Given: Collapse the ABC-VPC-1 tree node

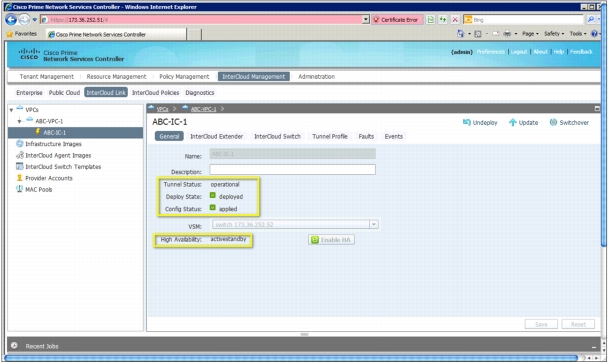Looking at the screenshot, I should (x=19, y=121).
